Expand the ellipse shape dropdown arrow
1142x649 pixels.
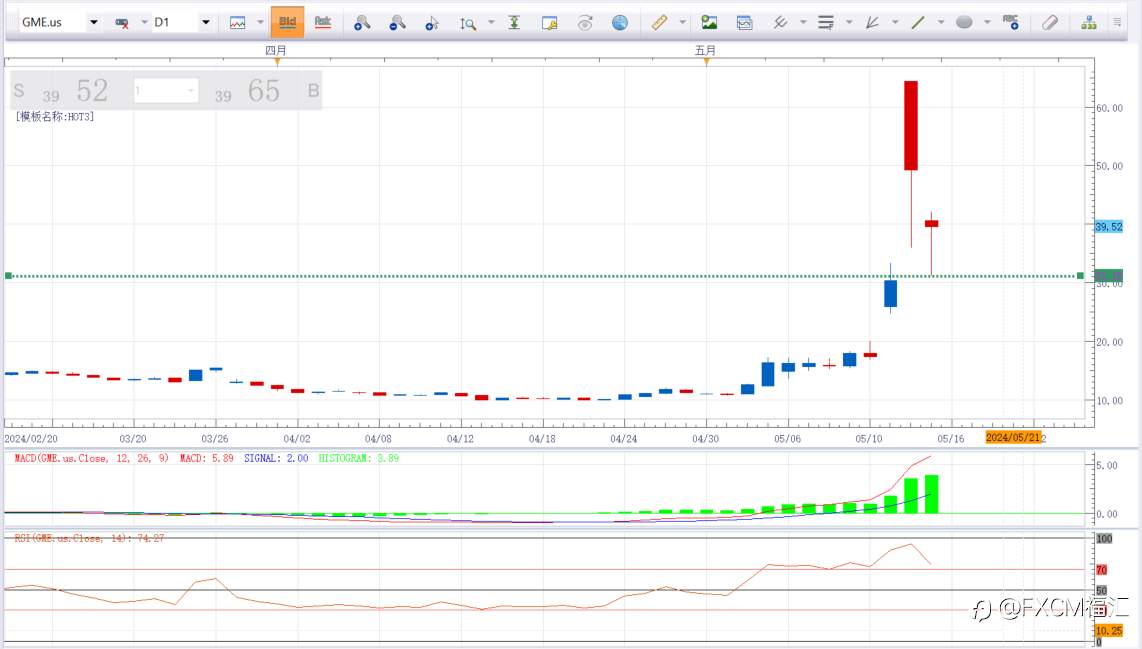pos(988,23)
